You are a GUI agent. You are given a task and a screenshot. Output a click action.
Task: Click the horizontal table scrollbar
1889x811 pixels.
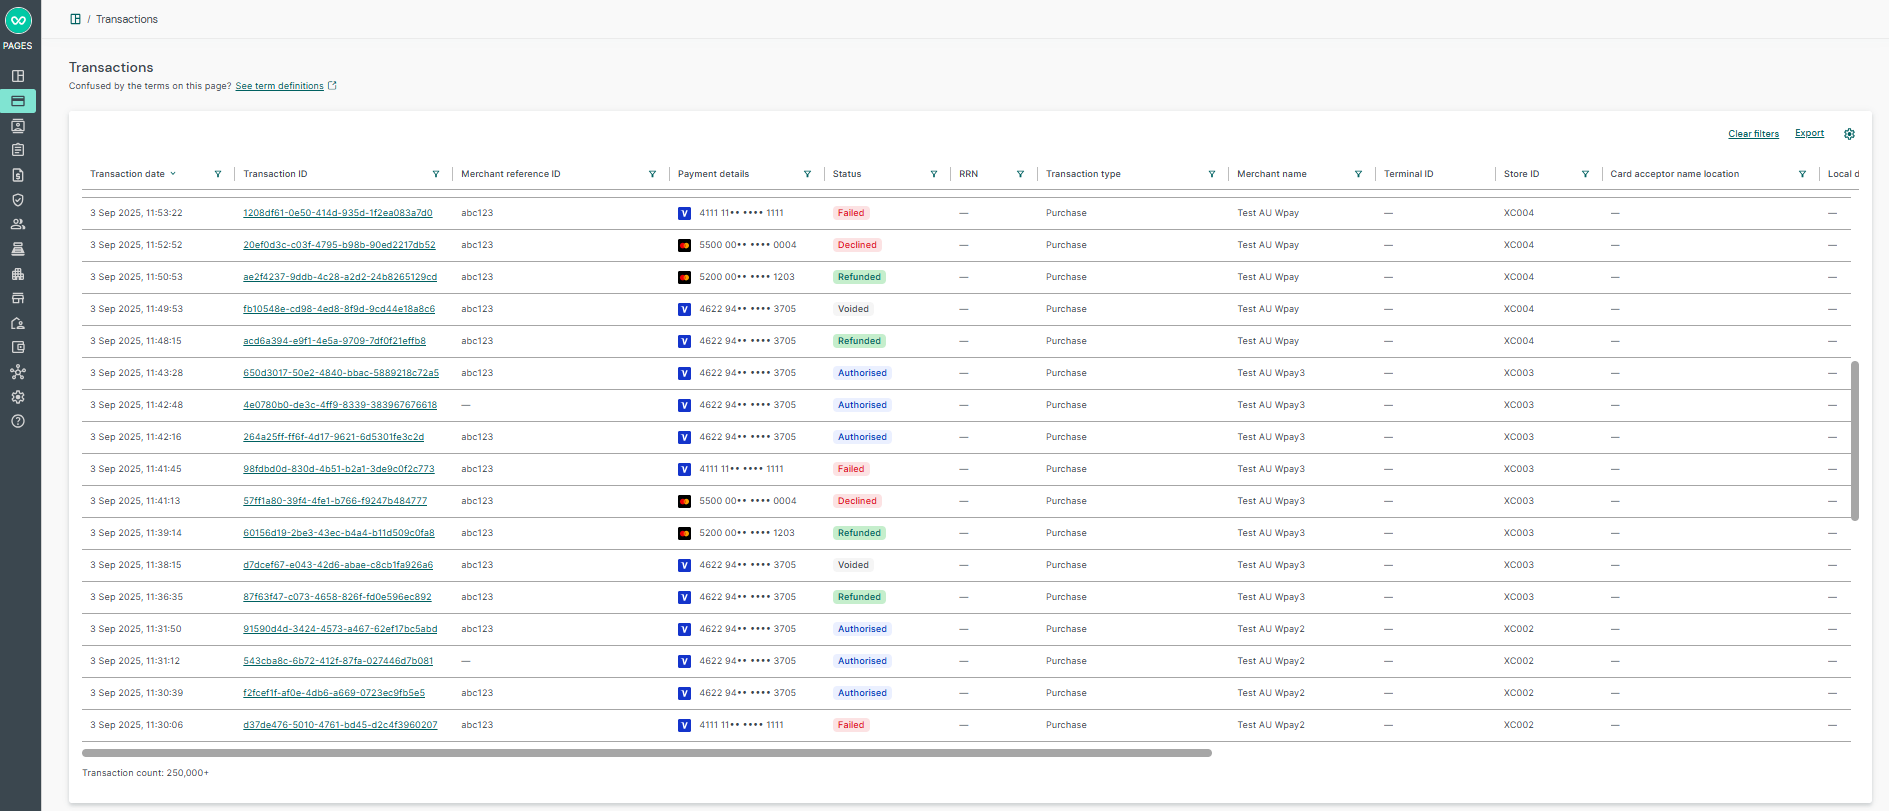(647, 753)
